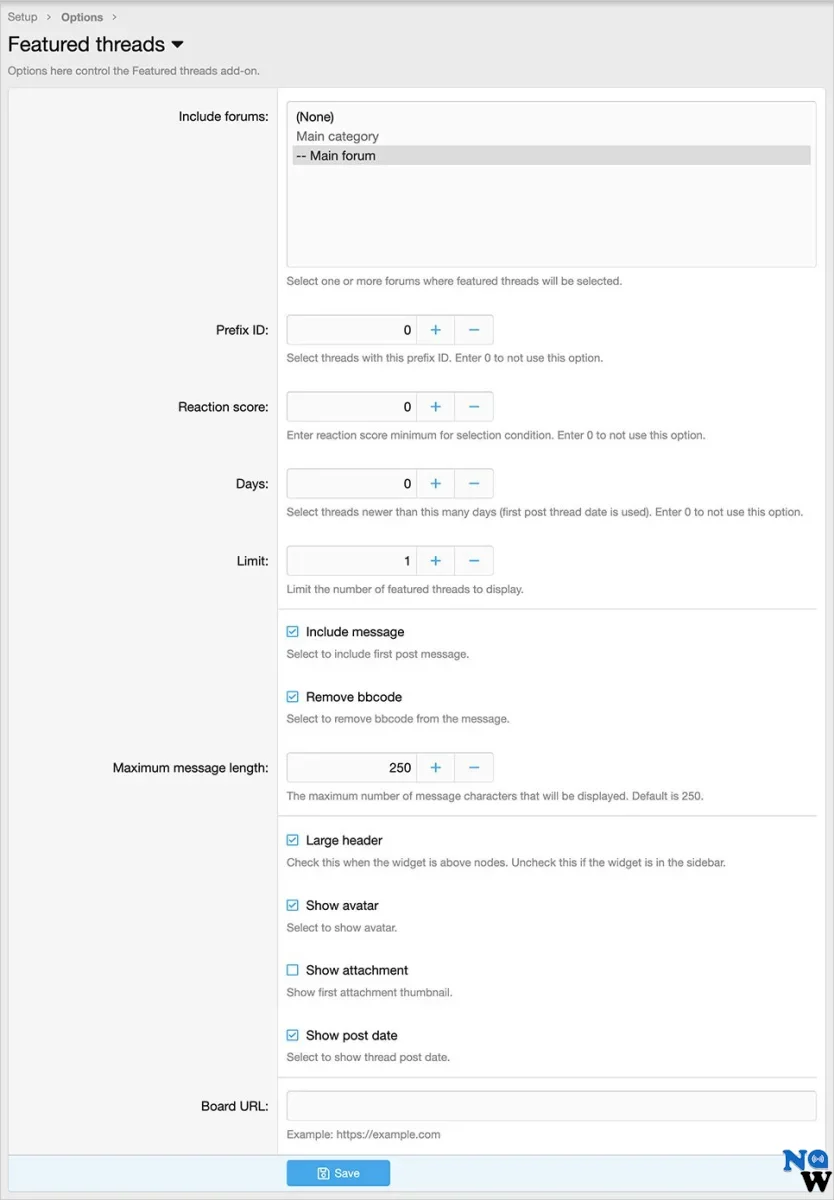Enable the Show attachment checkbox
Viewport: 834px width, 1200px height.
pos(293,970)
